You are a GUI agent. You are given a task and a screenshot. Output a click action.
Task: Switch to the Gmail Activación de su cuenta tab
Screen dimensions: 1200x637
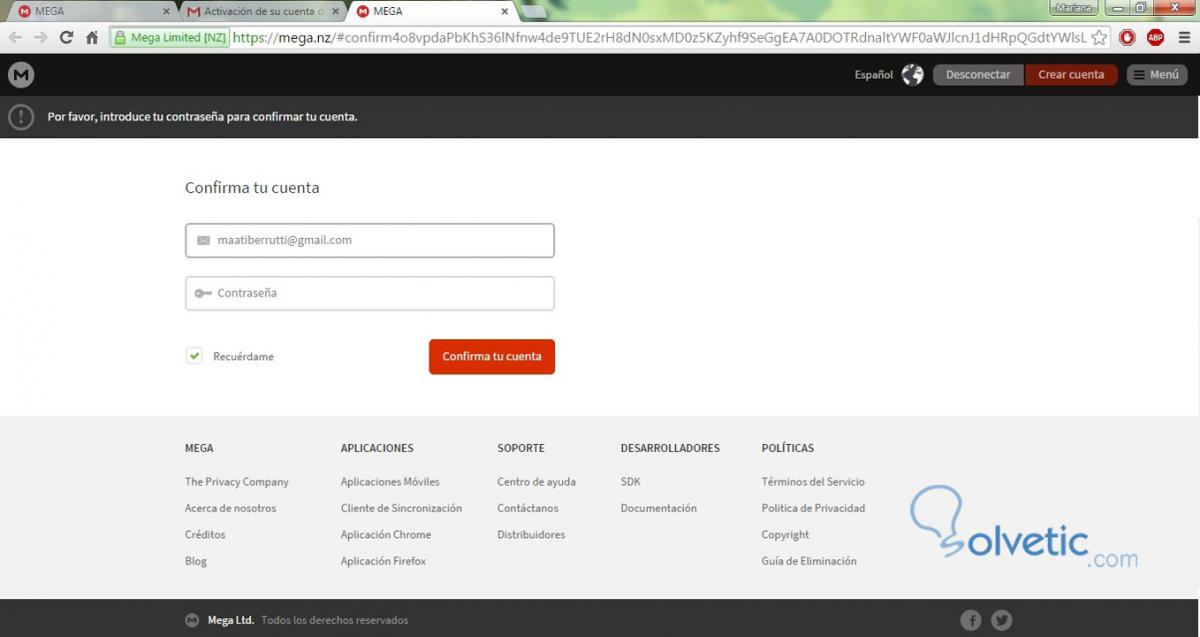pyautogui.click(x=262, y=12)
